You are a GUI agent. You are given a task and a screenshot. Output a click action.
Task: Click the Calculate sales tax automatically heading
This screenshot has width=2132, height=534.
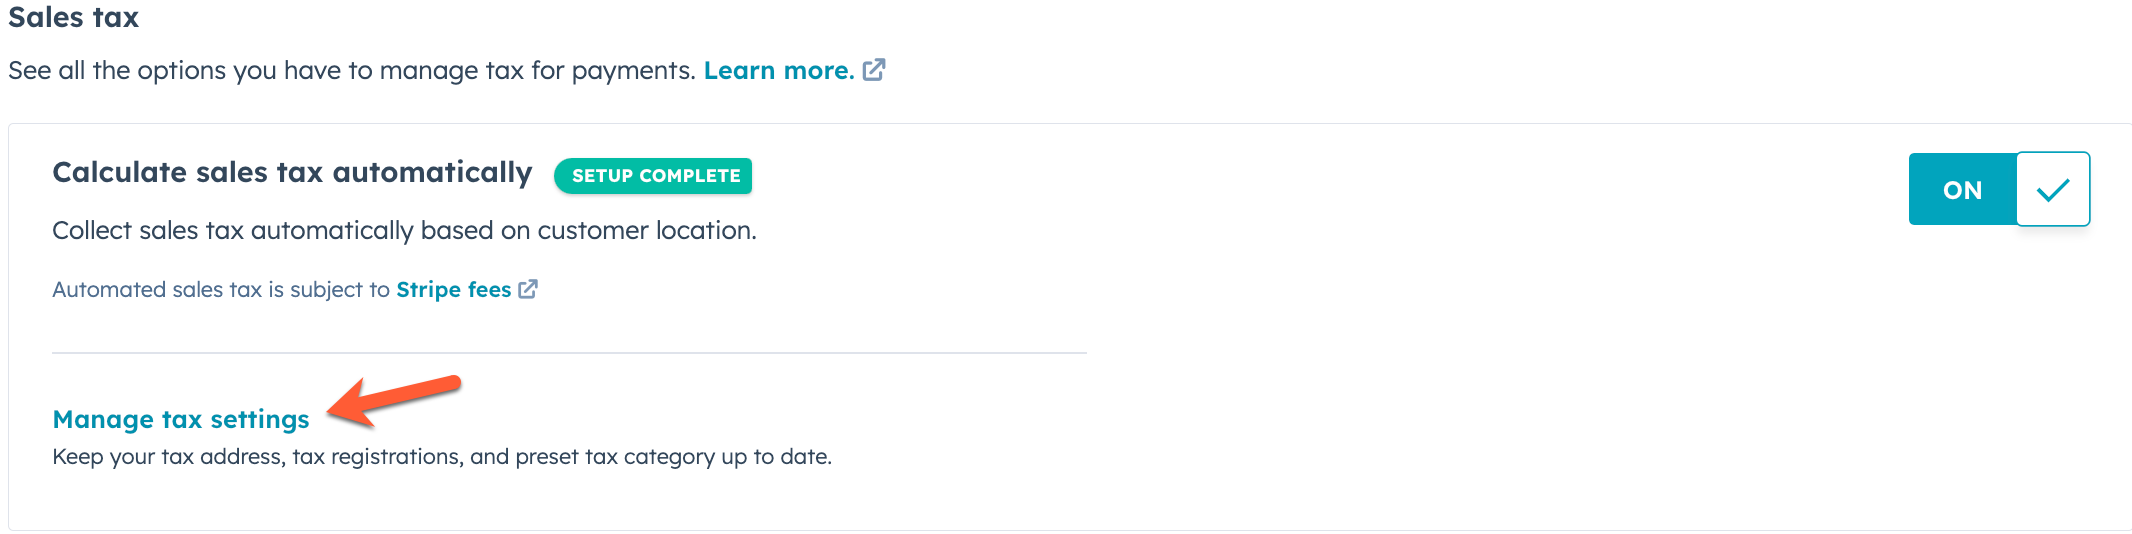[292, 173]
